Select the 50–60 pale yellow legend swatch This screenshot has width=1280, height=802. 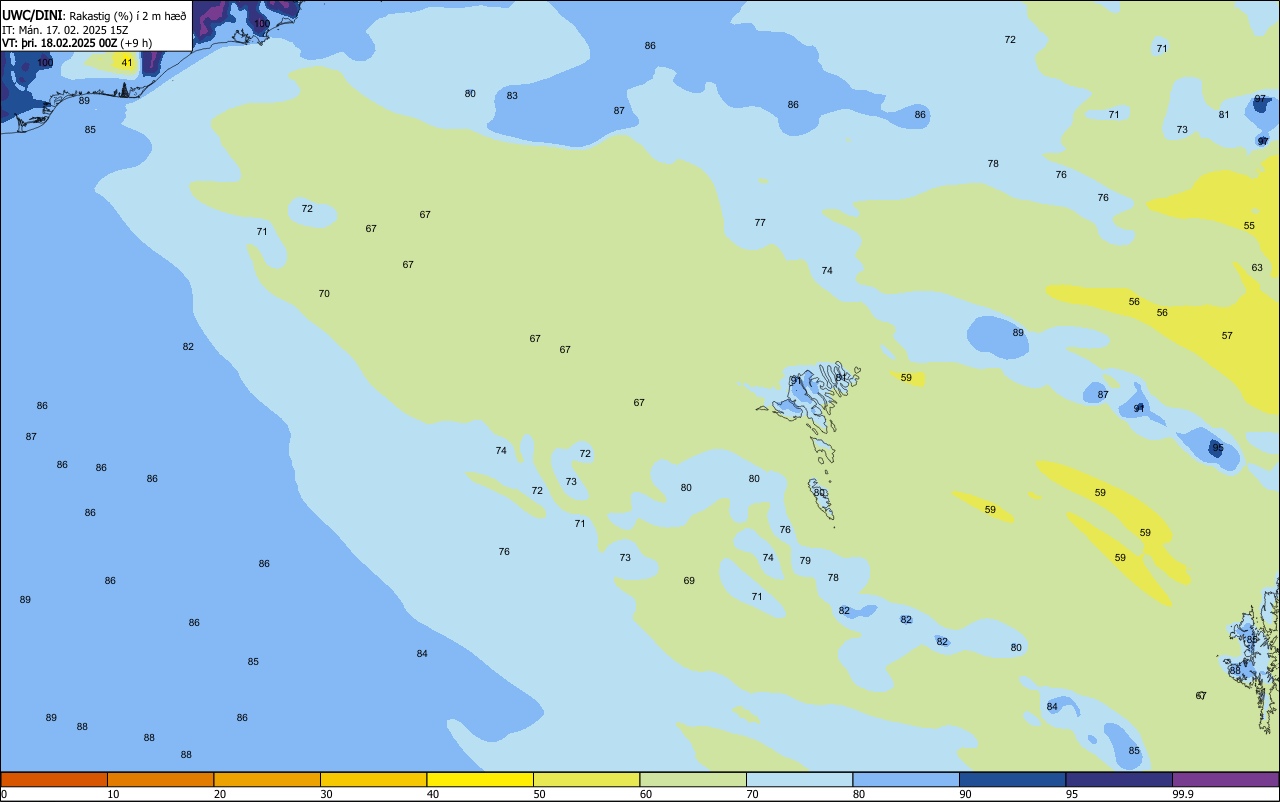click(586, 779)
